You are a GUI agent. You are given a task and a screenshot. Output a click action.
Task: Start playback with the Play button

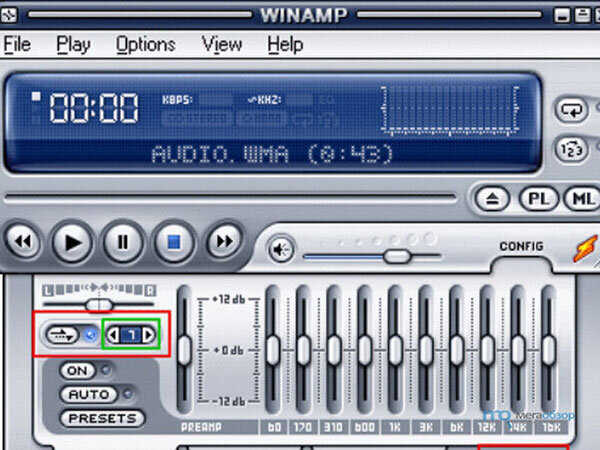(72, 242)
